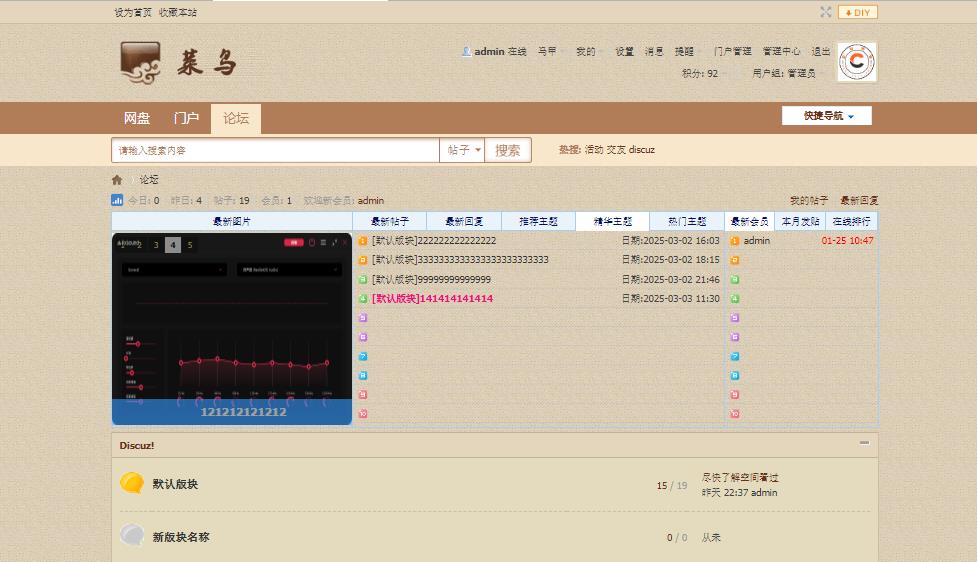
Task: Open 我的帖子 link
Action: (x=809, y=201)
